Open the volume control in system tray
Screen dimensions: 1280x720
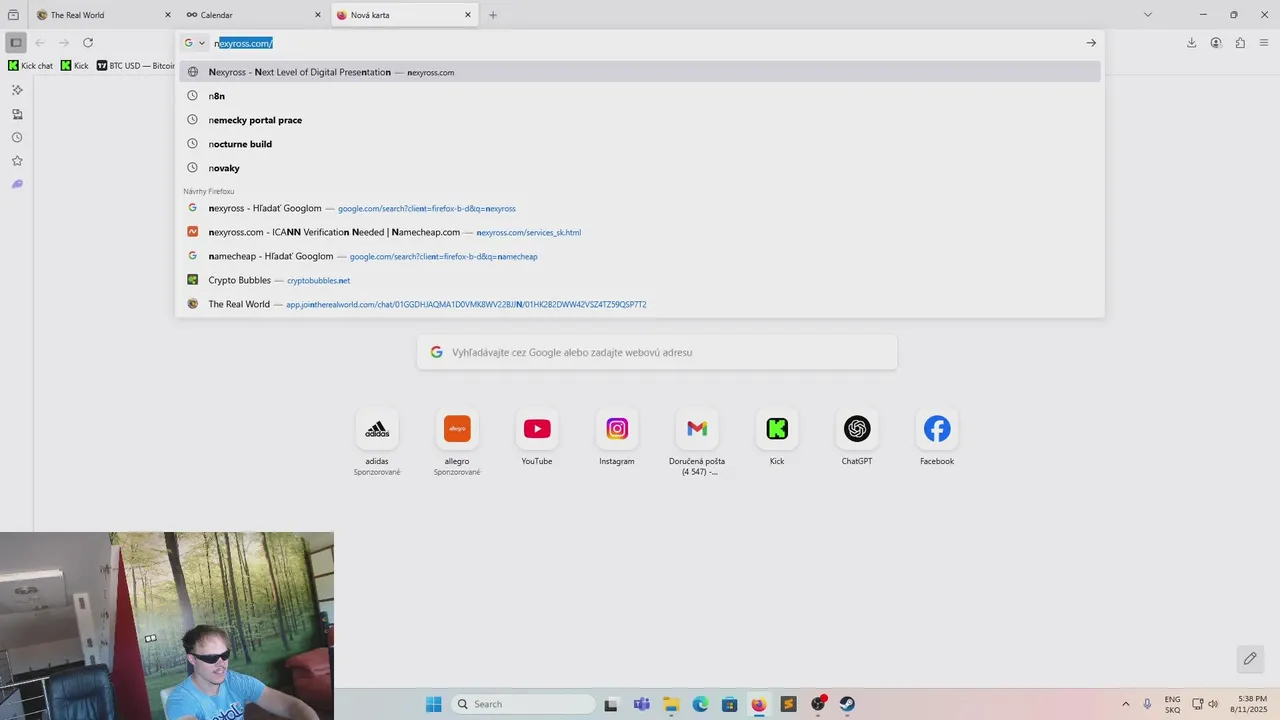1213,704
